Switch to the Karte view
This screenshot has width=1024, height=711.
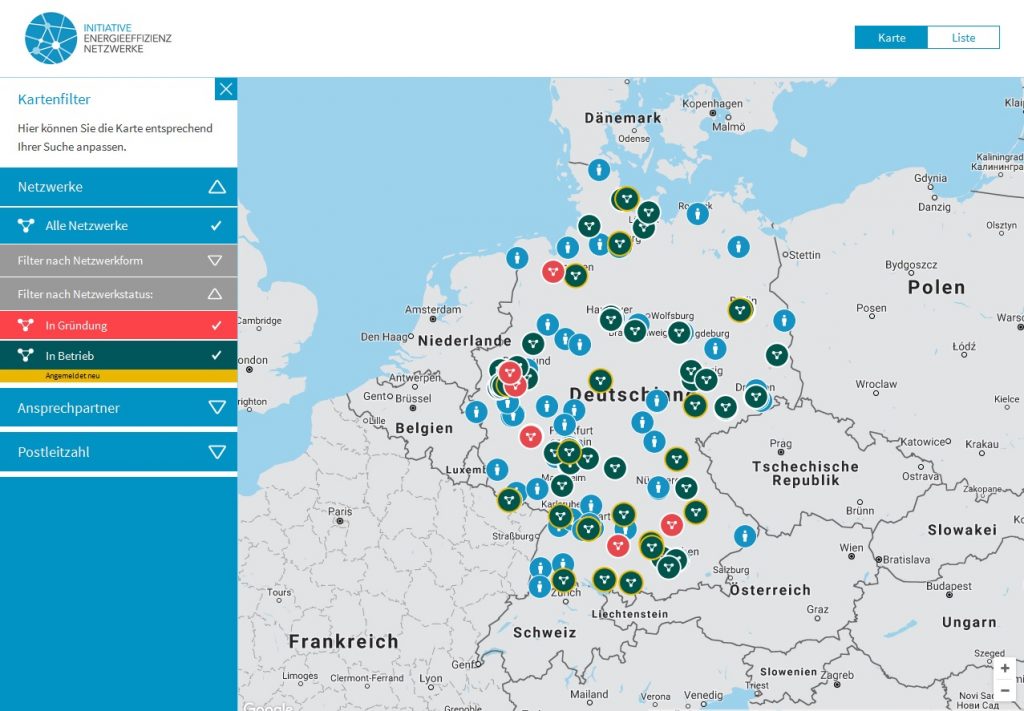pos(891,38)
